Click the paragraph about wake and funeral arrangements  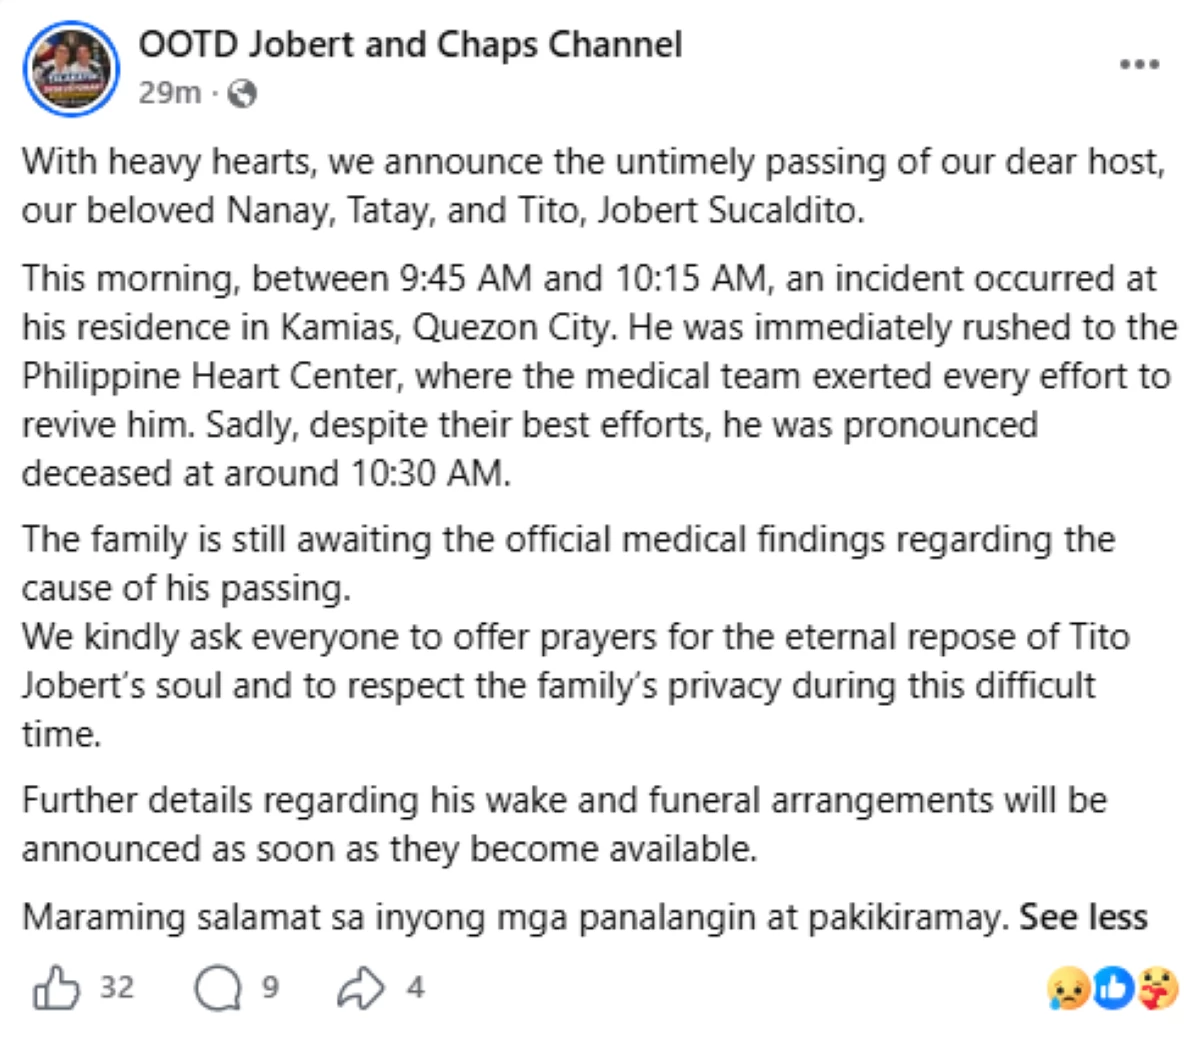[564, 824]
